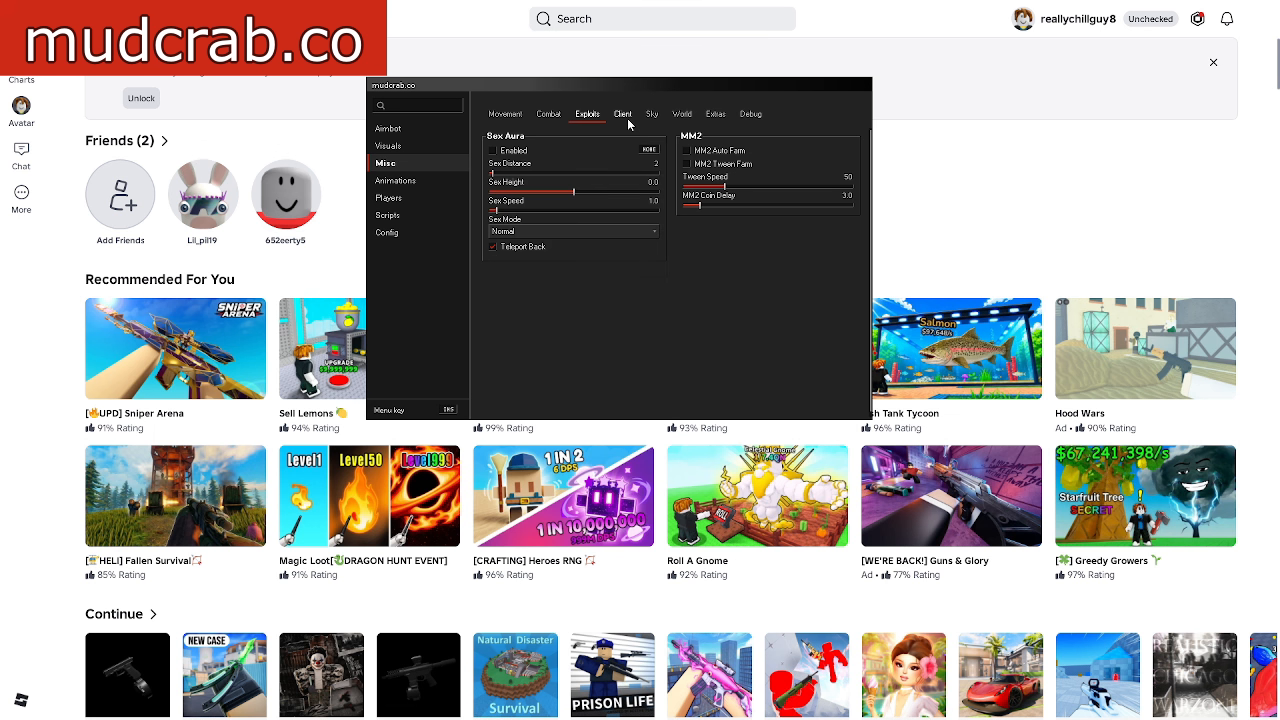The height and width of the screenshot is (720, 1280).
Task: Switch to the Client tab
Action: click(622, 114)
